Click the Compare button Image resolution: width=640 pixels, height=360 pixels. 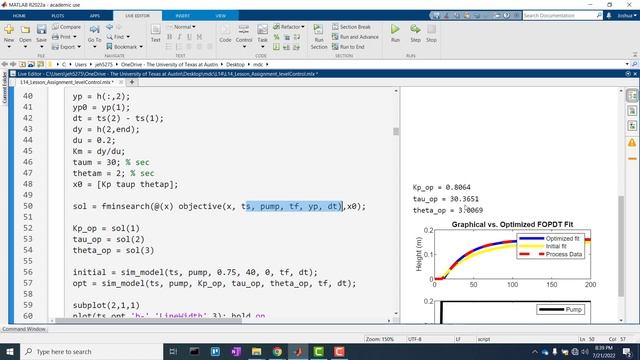point(66,27)
